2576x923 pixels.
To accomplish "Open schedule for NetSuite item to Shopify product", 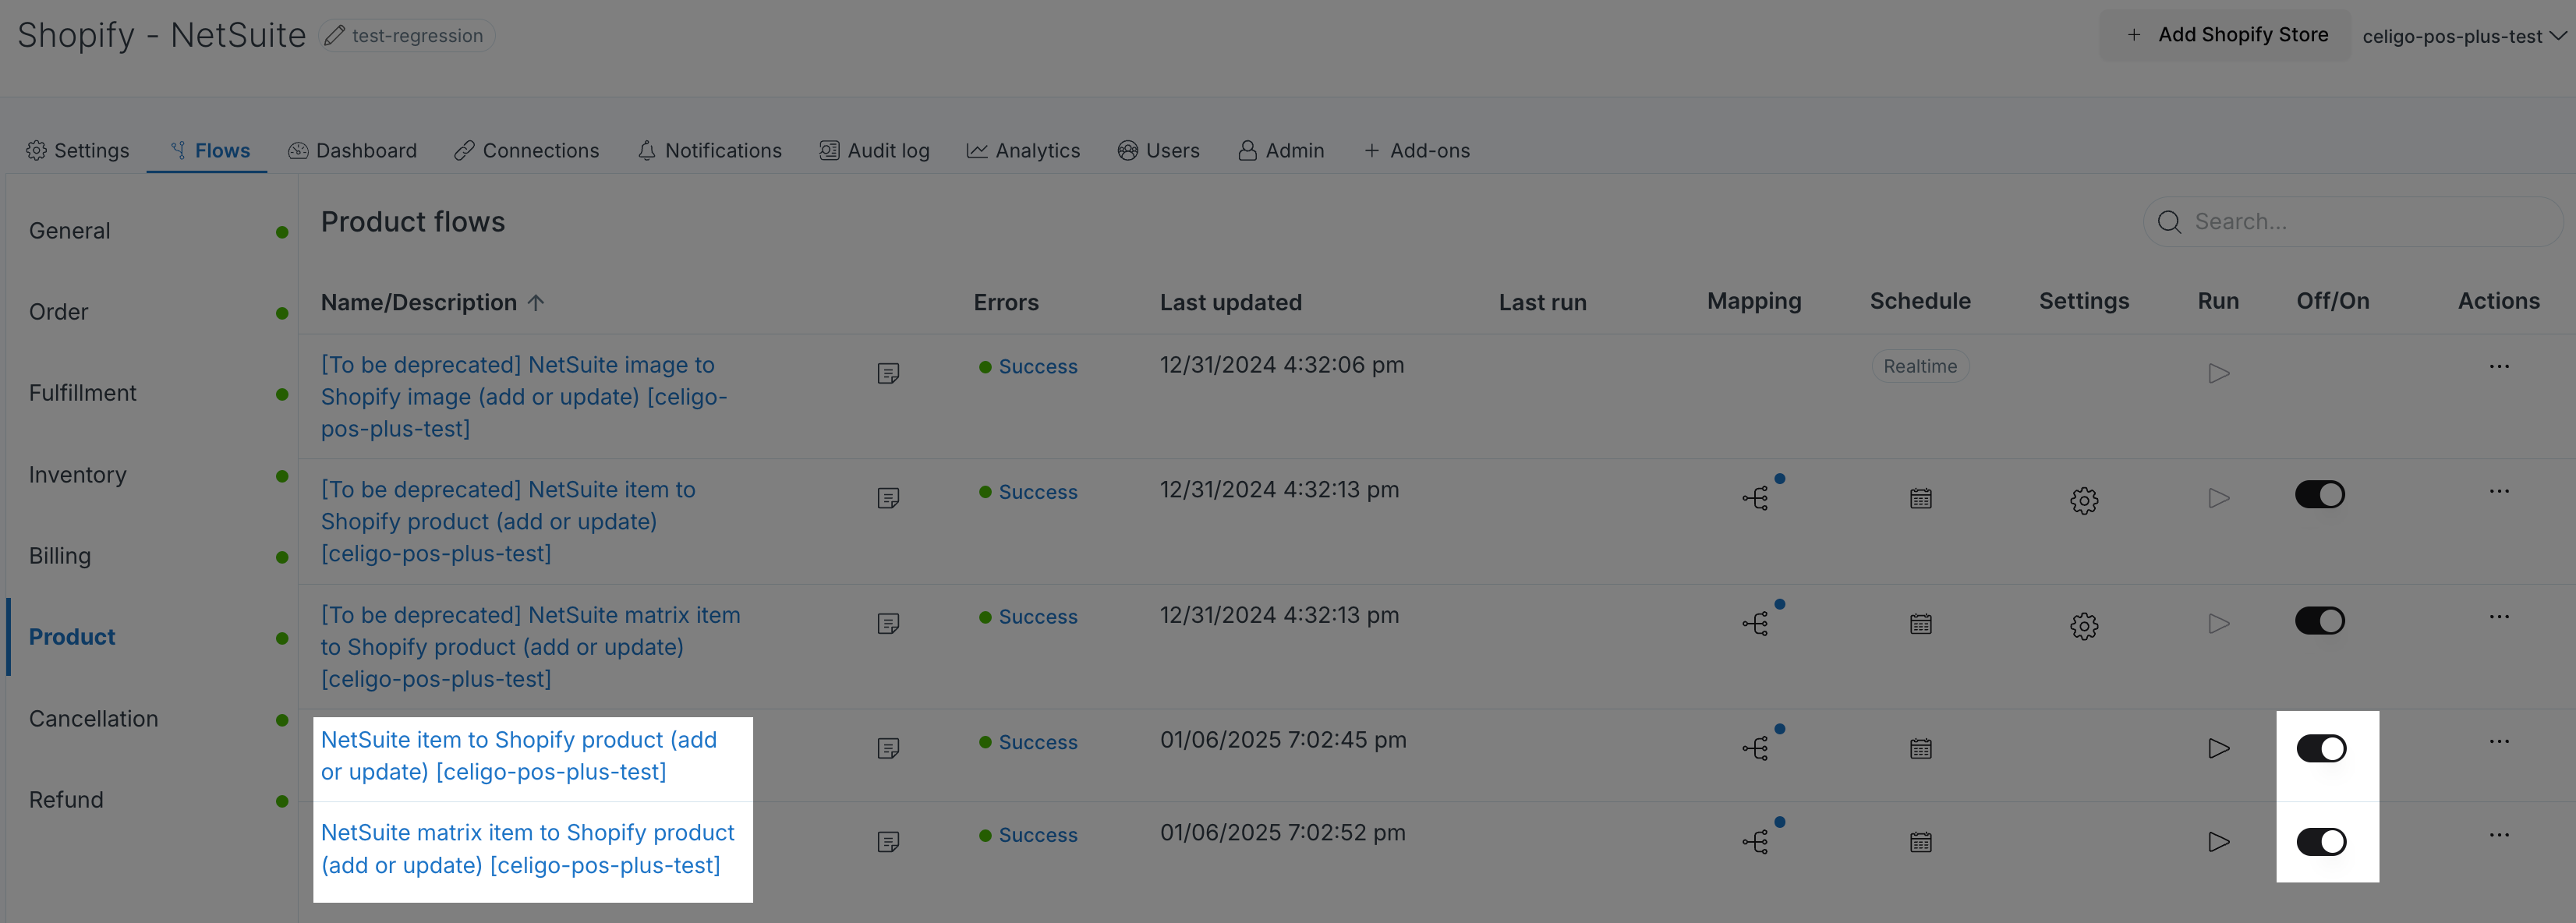I will [1920, 748].
